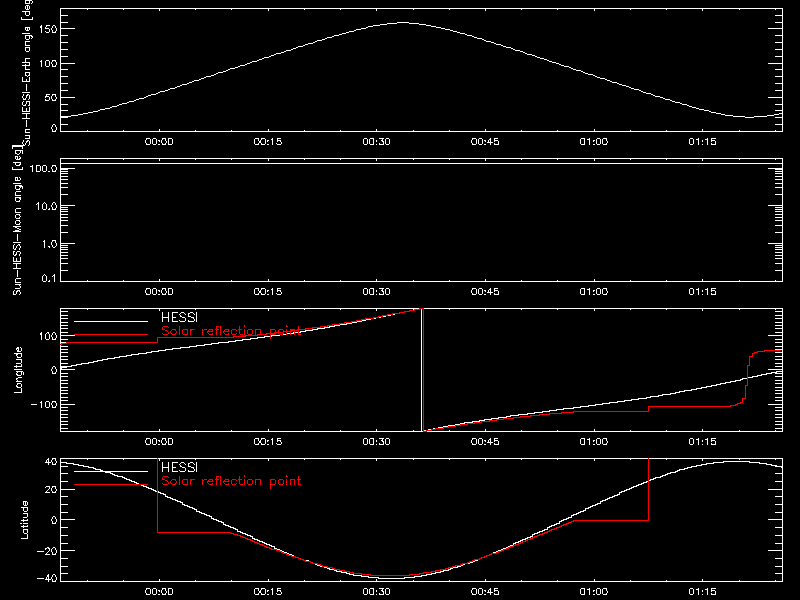This screenshot has height=600, width=800.
Task: Click the Sun-HESSI-Earth angle axis label
Action: pyautogui.click(x=27, y=71)
